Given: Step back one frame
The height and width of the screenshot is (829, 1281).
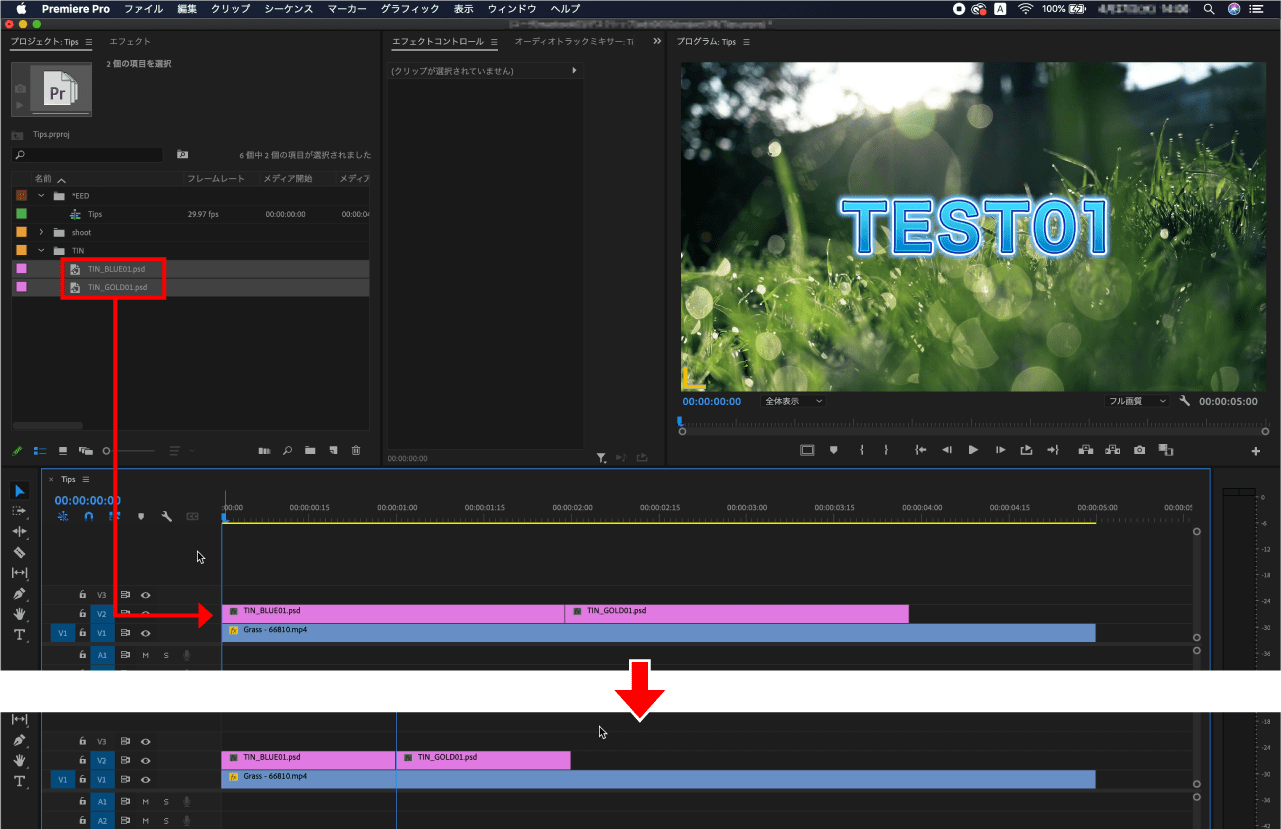Looking at the screenshot, I should click(x=947, y=450).
